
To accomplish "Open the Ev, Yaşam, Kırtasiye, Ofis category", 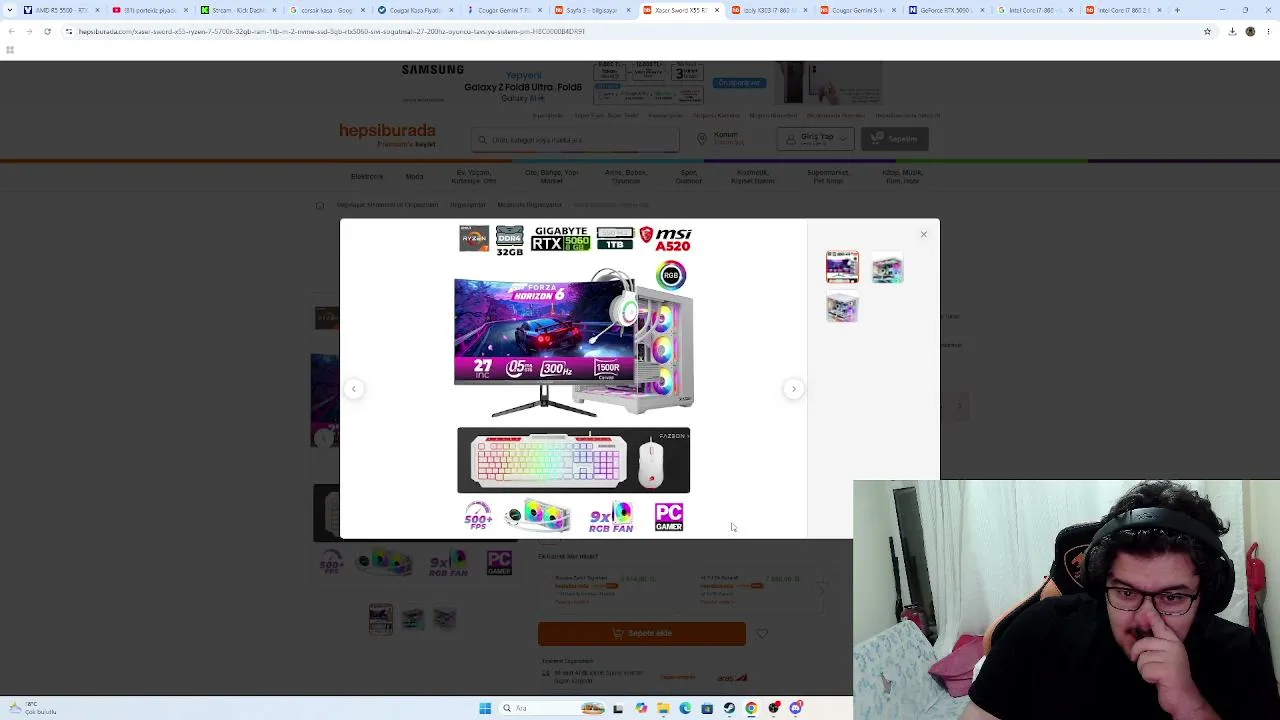I will pos(474,177).
